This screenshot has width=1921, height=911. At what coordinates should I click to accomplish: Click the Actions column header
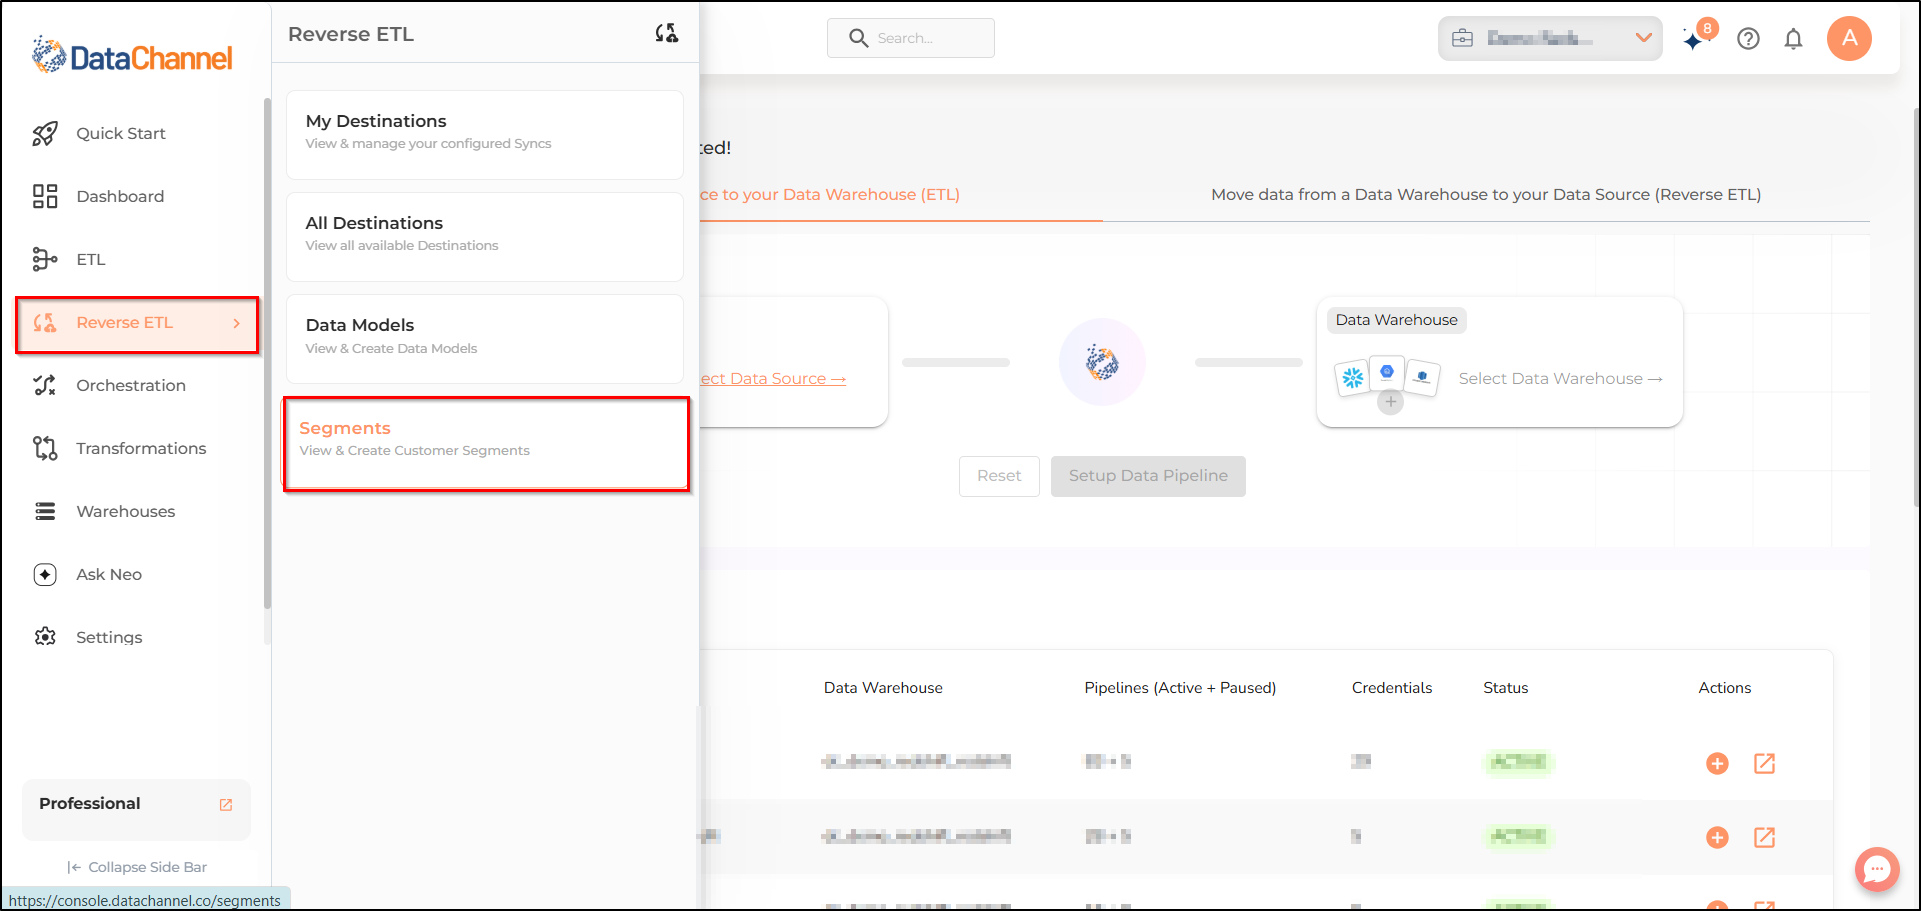(1724, 688)
